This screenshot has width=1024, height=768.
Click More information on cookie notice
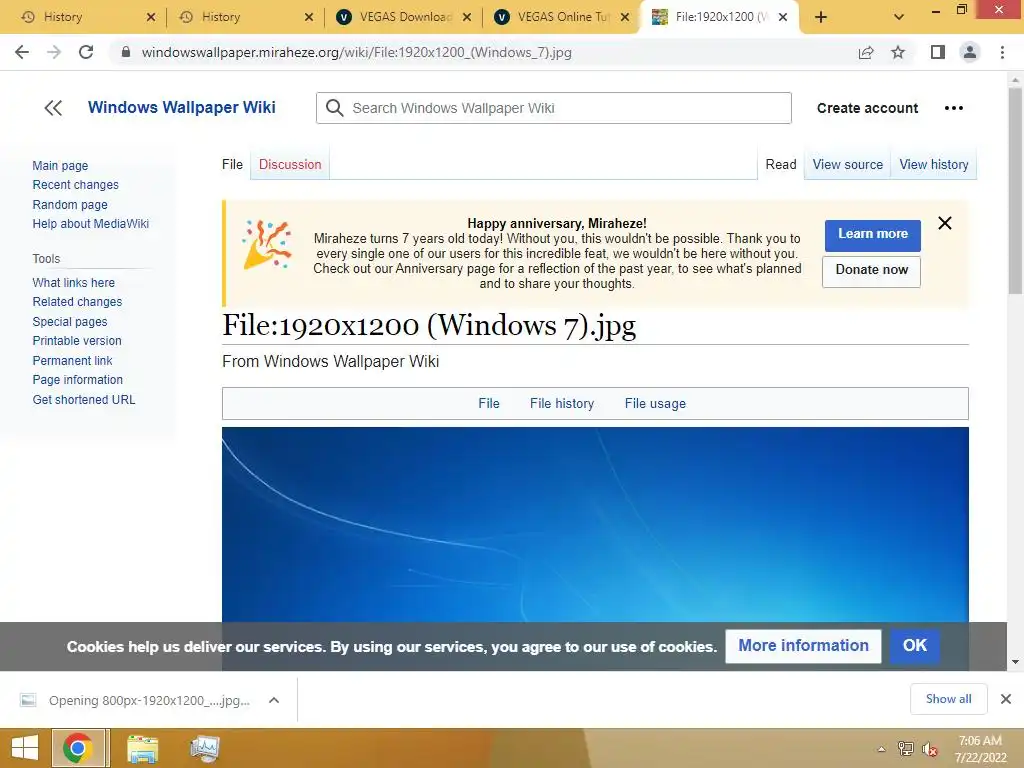pyautogui.click(x=803, y=646)
